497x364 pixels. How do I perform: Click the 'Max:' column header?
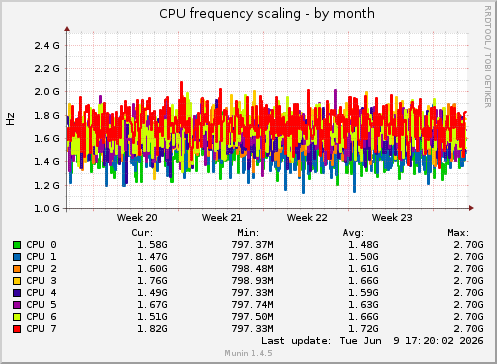tap(458, 233)
